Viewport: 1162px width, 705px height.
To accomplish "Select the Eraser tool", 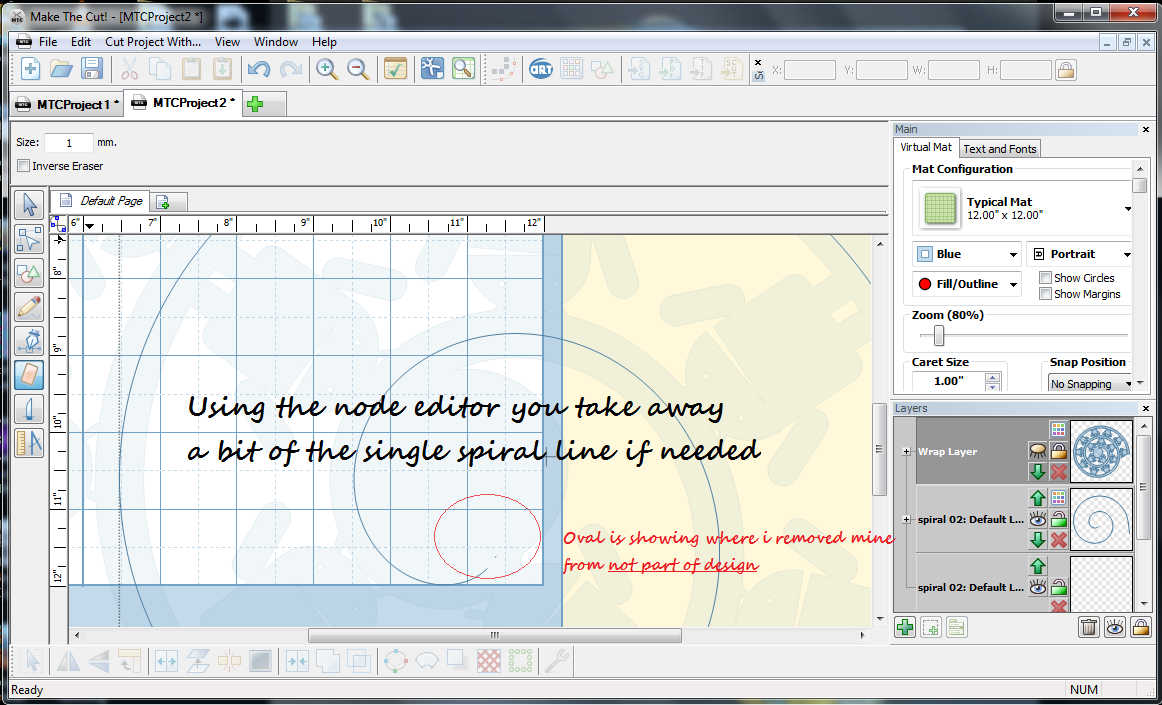I will (x=29, y=375).
